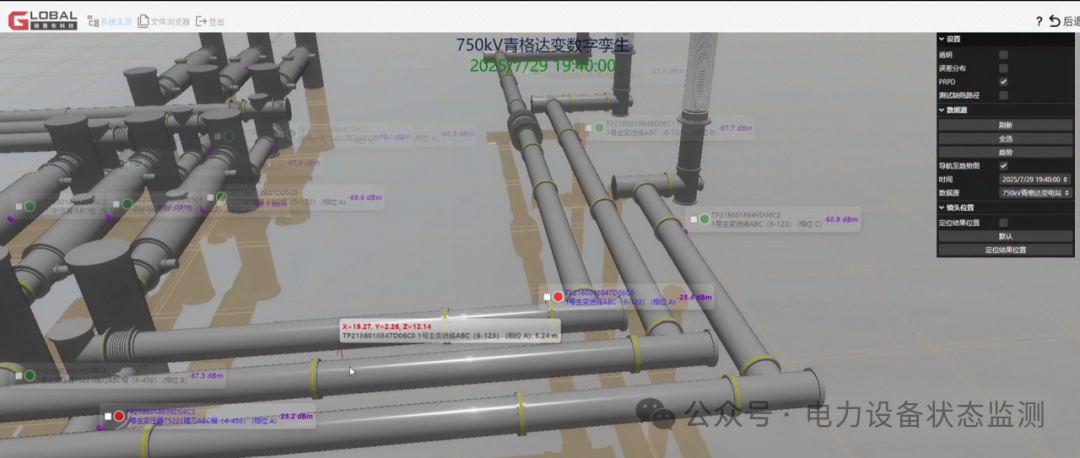Open help via the question mark icon
The height and width of the screenshot is (458, 1080).
pyautogui.click(x=1039, y=21)
